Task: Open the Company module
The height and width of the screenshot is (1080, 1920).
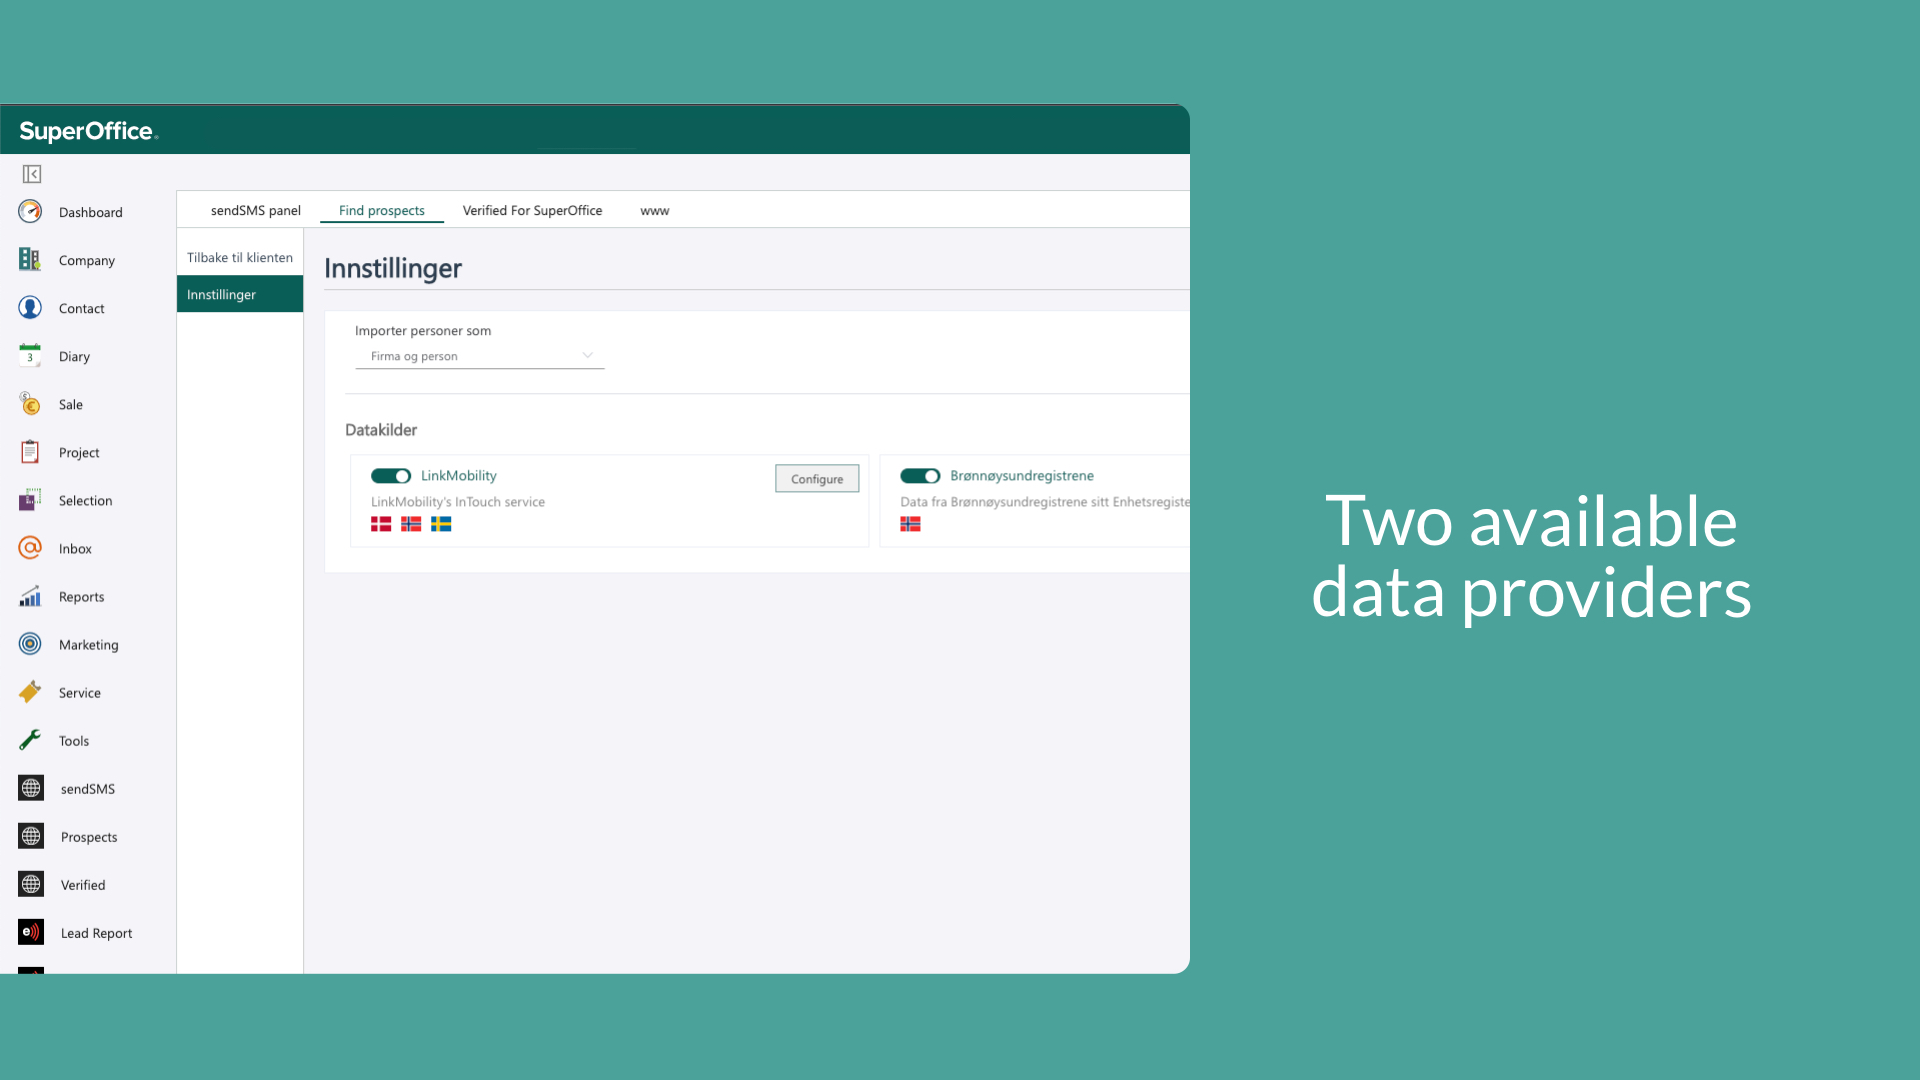Action: [86, 260]
